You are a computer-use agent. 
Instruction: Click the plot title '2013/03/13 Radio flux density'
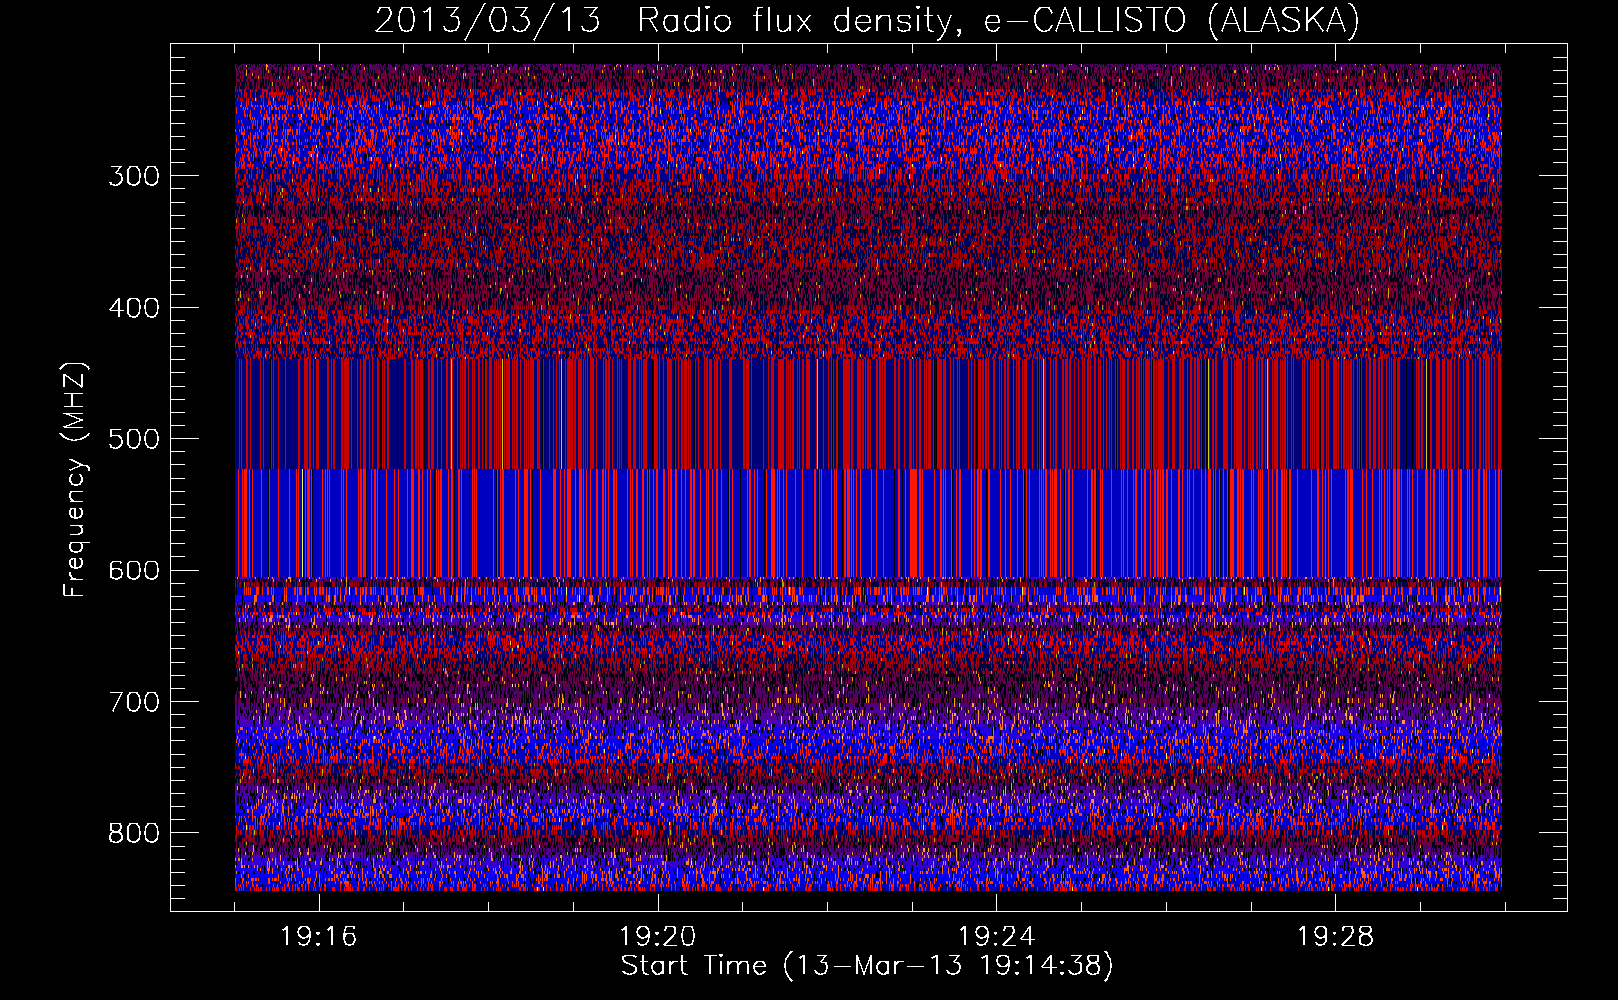867,21
